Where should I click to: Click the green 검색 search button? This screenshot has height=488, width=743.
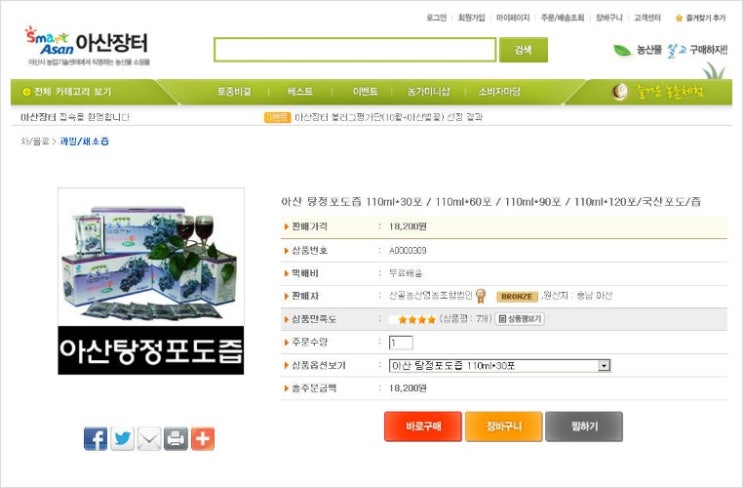click(523, 50)
